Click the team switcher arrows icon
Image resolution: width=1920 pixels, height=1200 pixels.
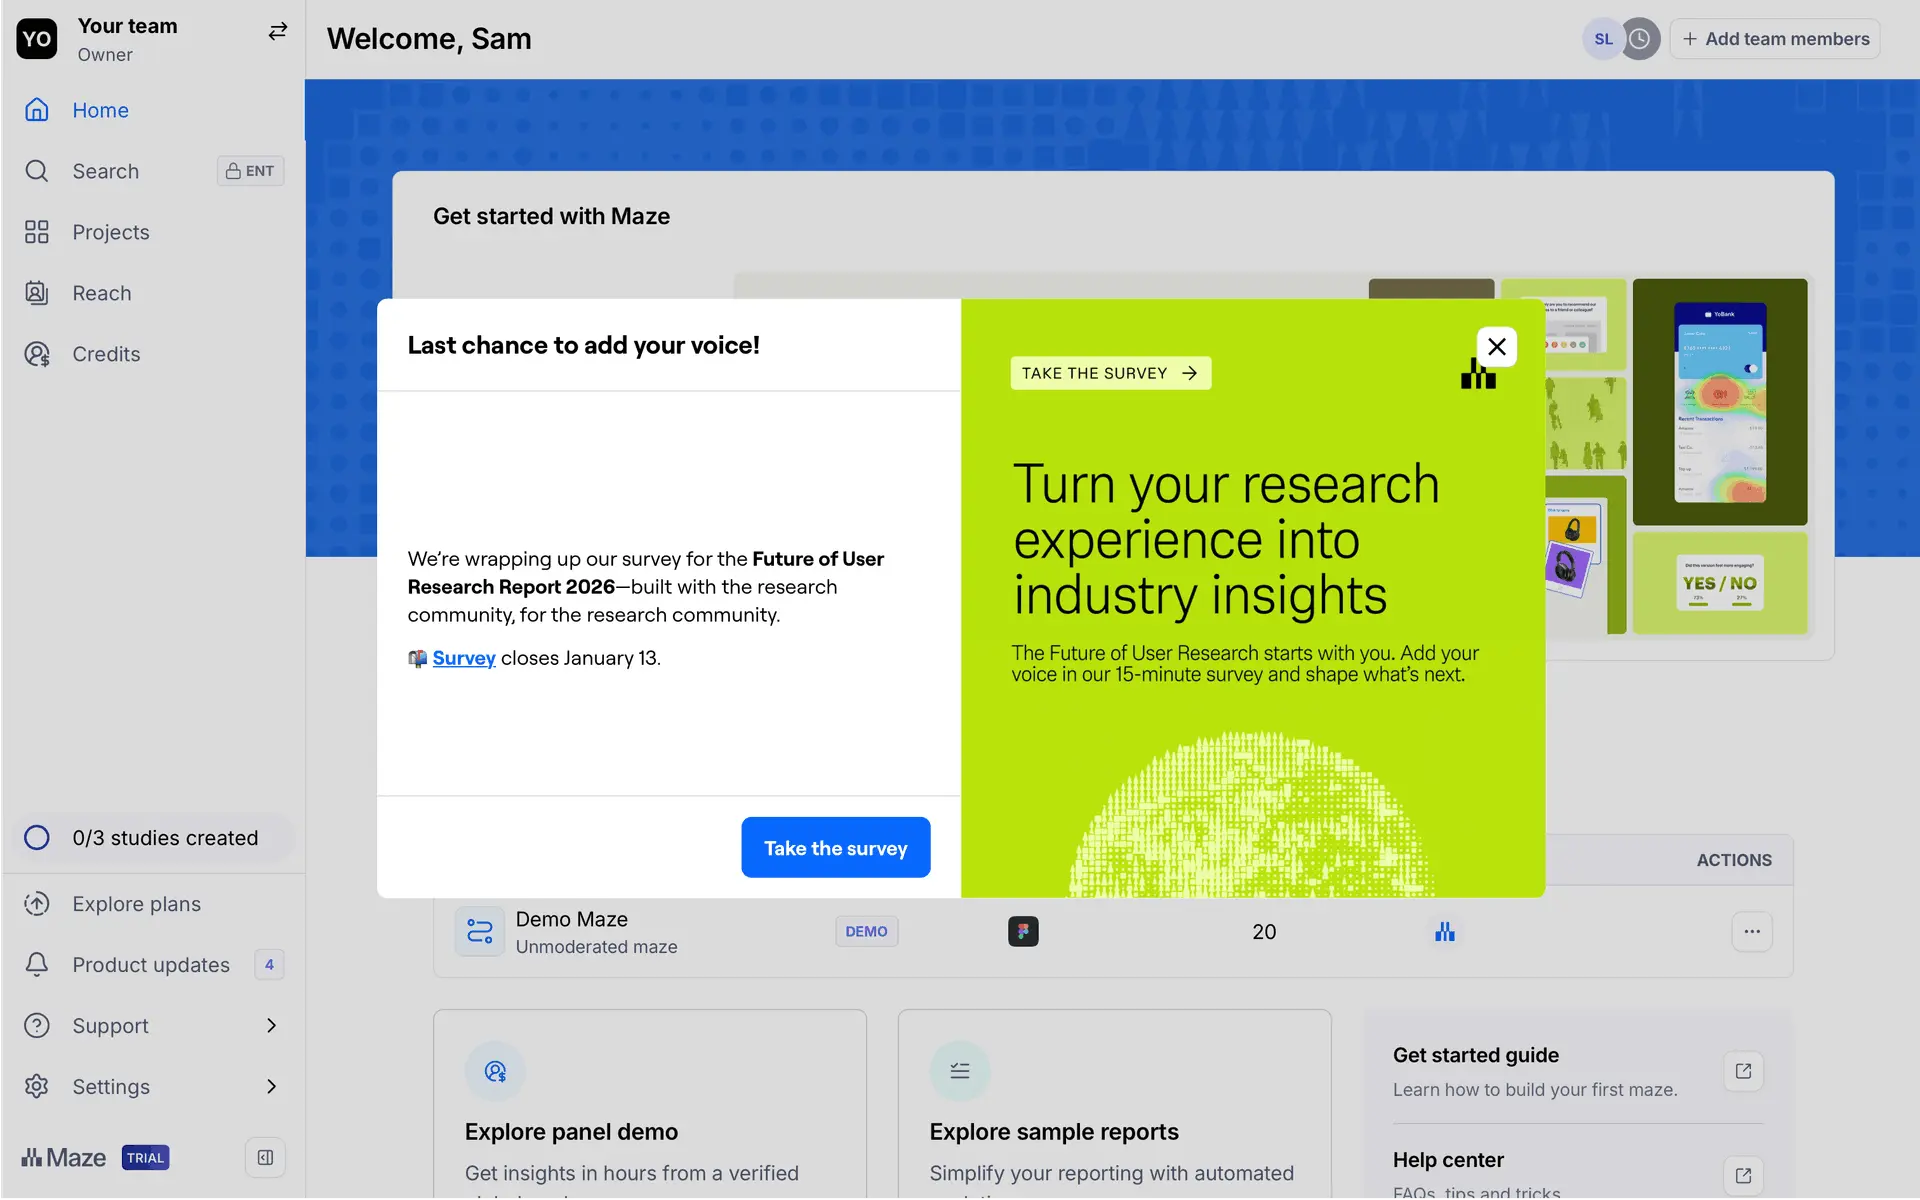click(277, 32)
